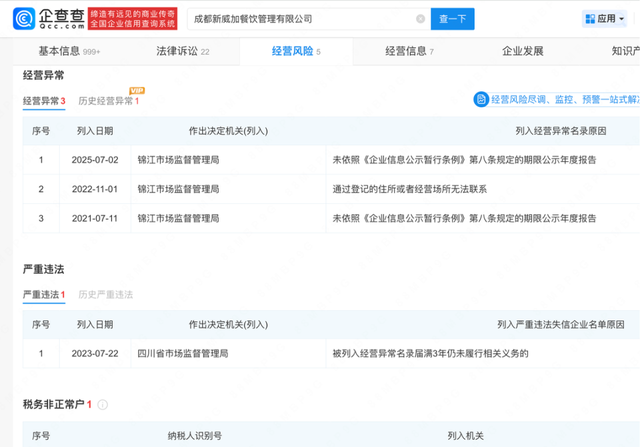Image resolution: width=640 pixels, height=447 pixels.
Task: Select the 经营异常 sub-tab
Action: pos(44,101)
